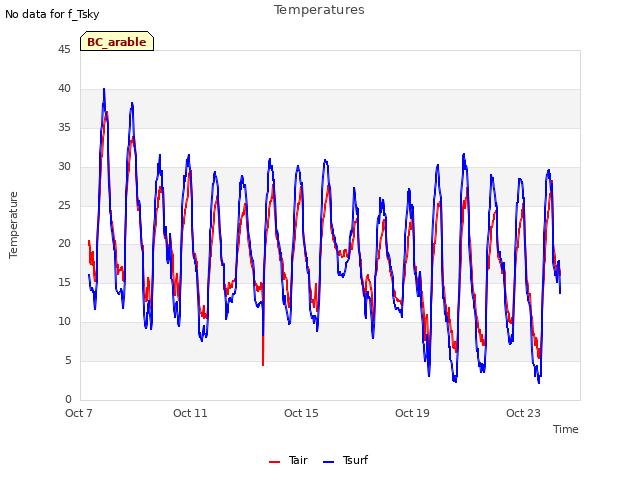Click the 'No data for f_Tsky' message

[x=52, y=14]
